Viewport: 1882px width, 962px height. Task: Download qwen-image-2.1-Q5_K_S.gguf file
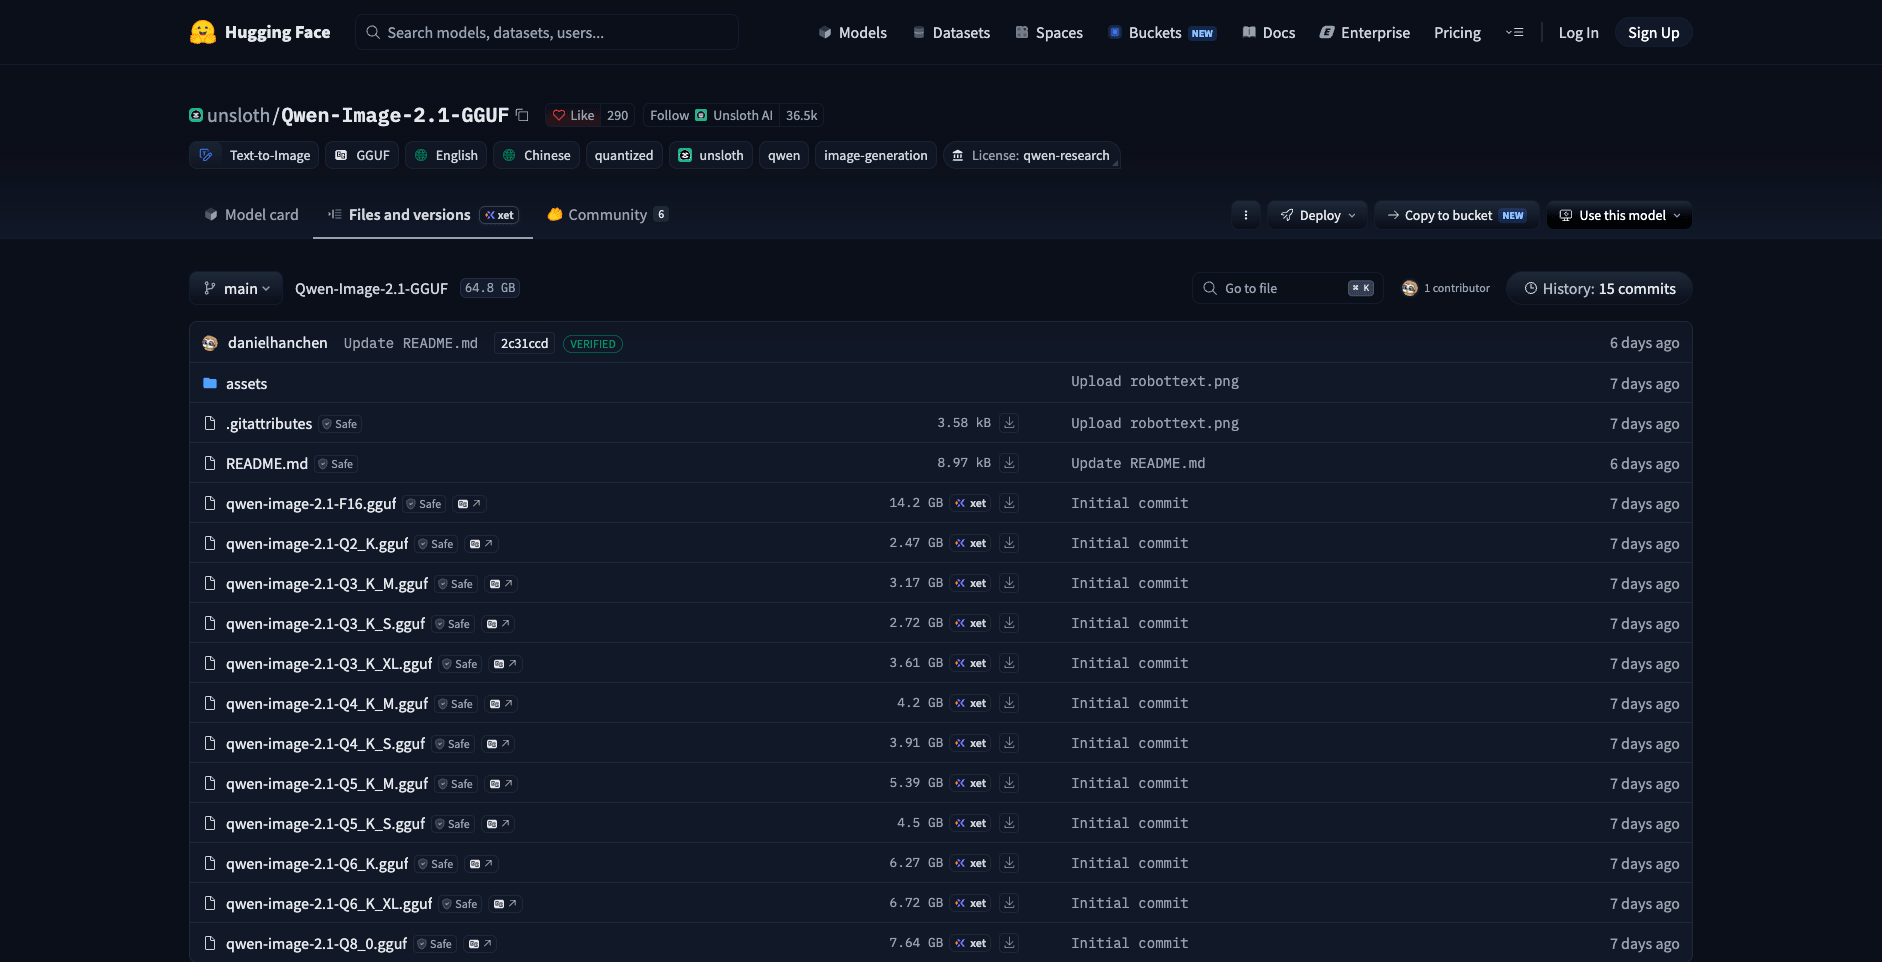tap(1009, 823)
